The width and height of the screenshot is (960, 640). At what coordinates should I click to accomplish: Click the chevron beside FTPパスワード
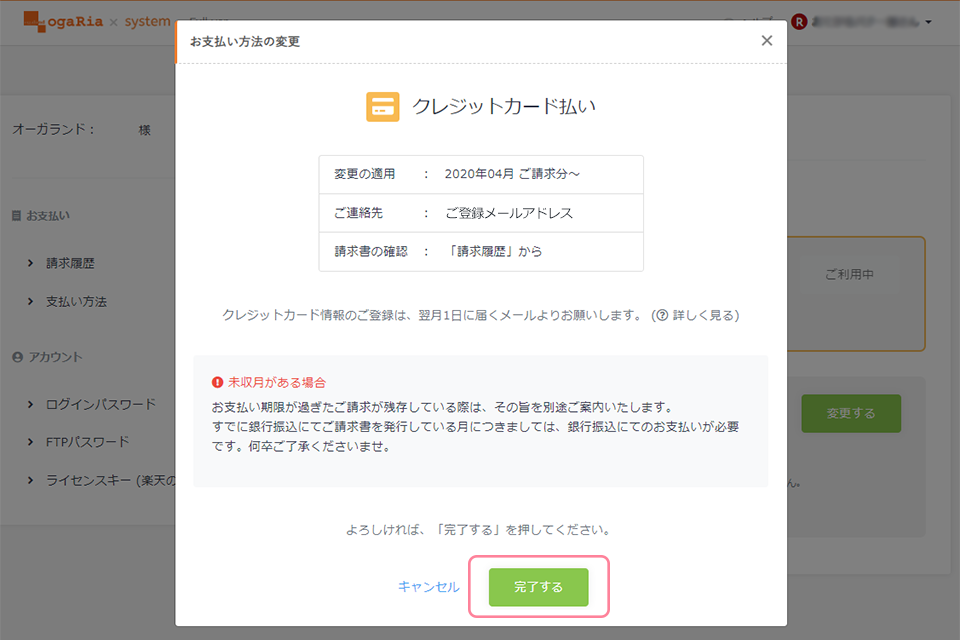(x=30, y=442)
